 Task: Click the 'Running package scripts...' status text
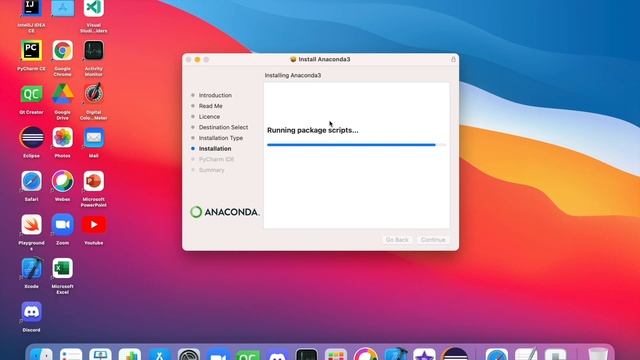313,130
